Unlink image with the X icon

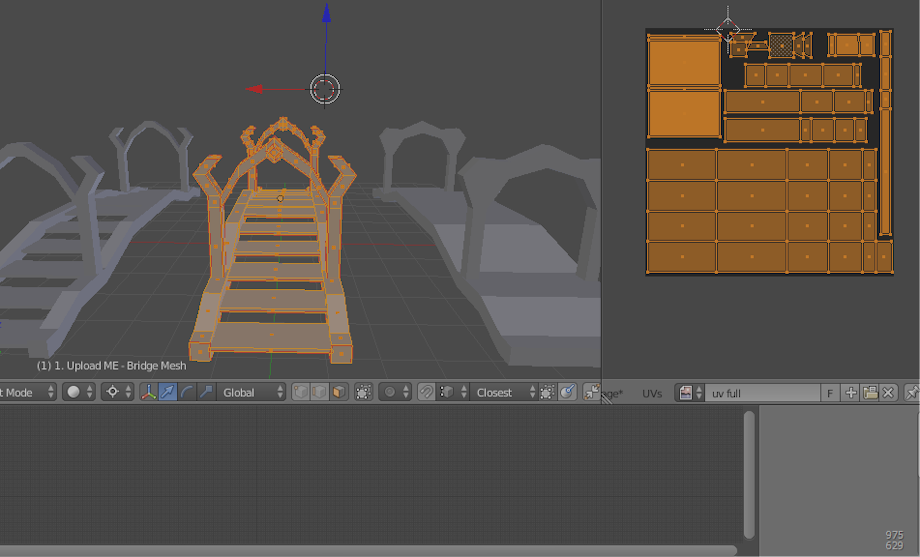(x=887, y=394)
